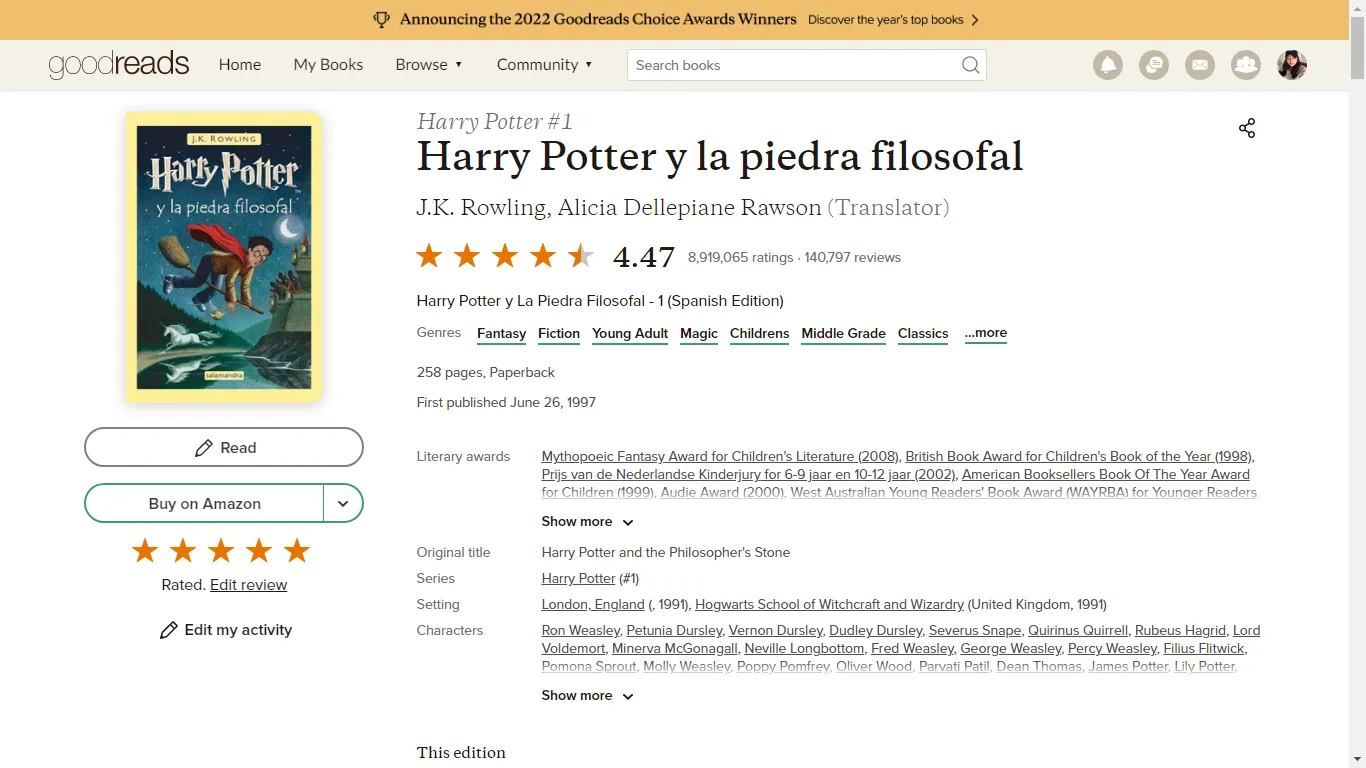Click the book cover thumbnail
The height and width of the screenshot is (768, 1366).
224,258
